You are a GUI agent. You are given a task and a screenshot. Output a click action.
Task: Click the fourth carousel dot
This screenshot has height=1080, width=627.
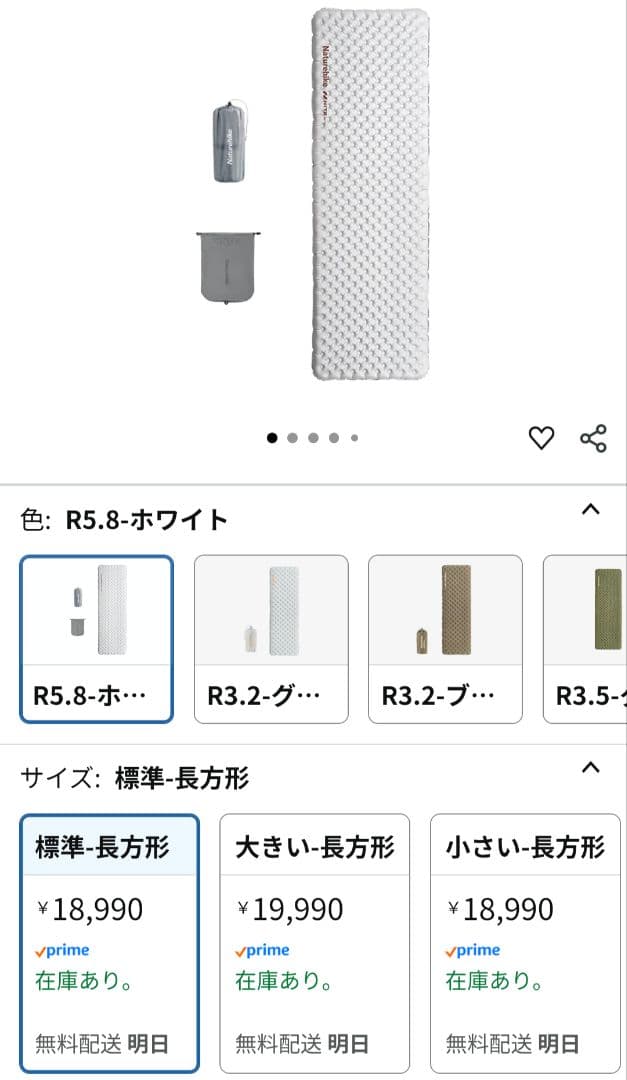coord(332,437)
